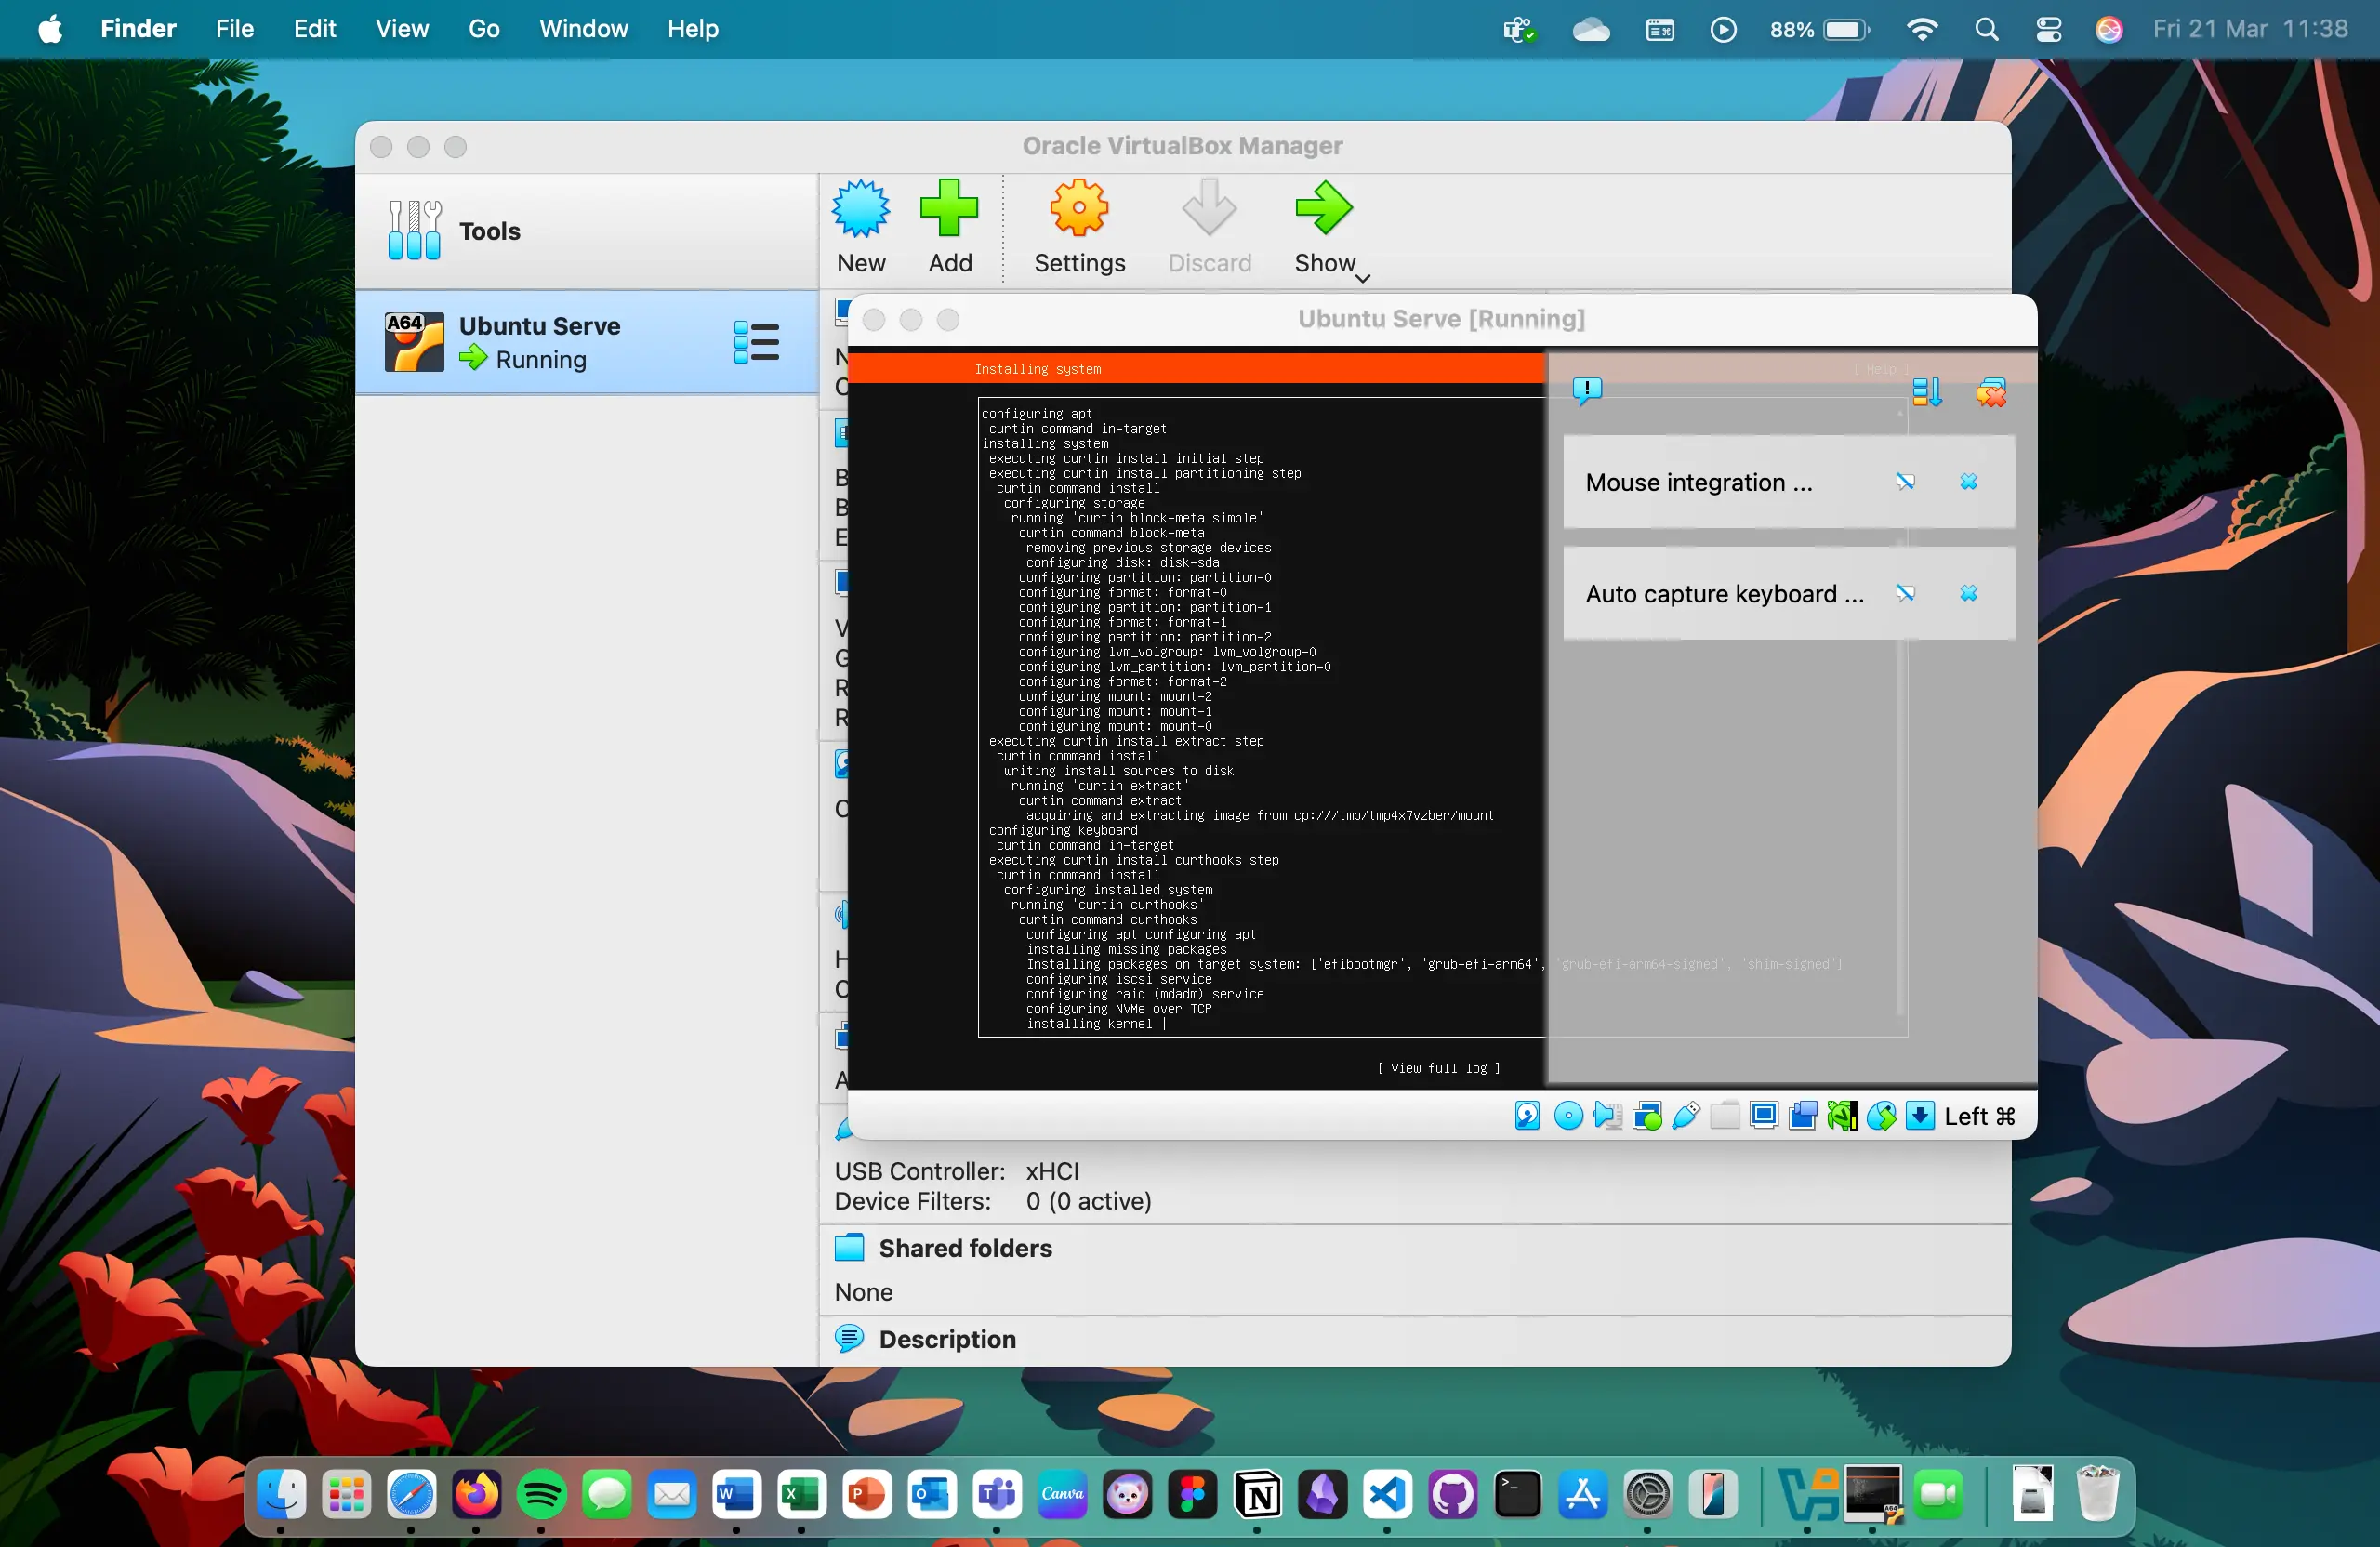
Task: Click the Description section header
Action: tap(947, 1339)
